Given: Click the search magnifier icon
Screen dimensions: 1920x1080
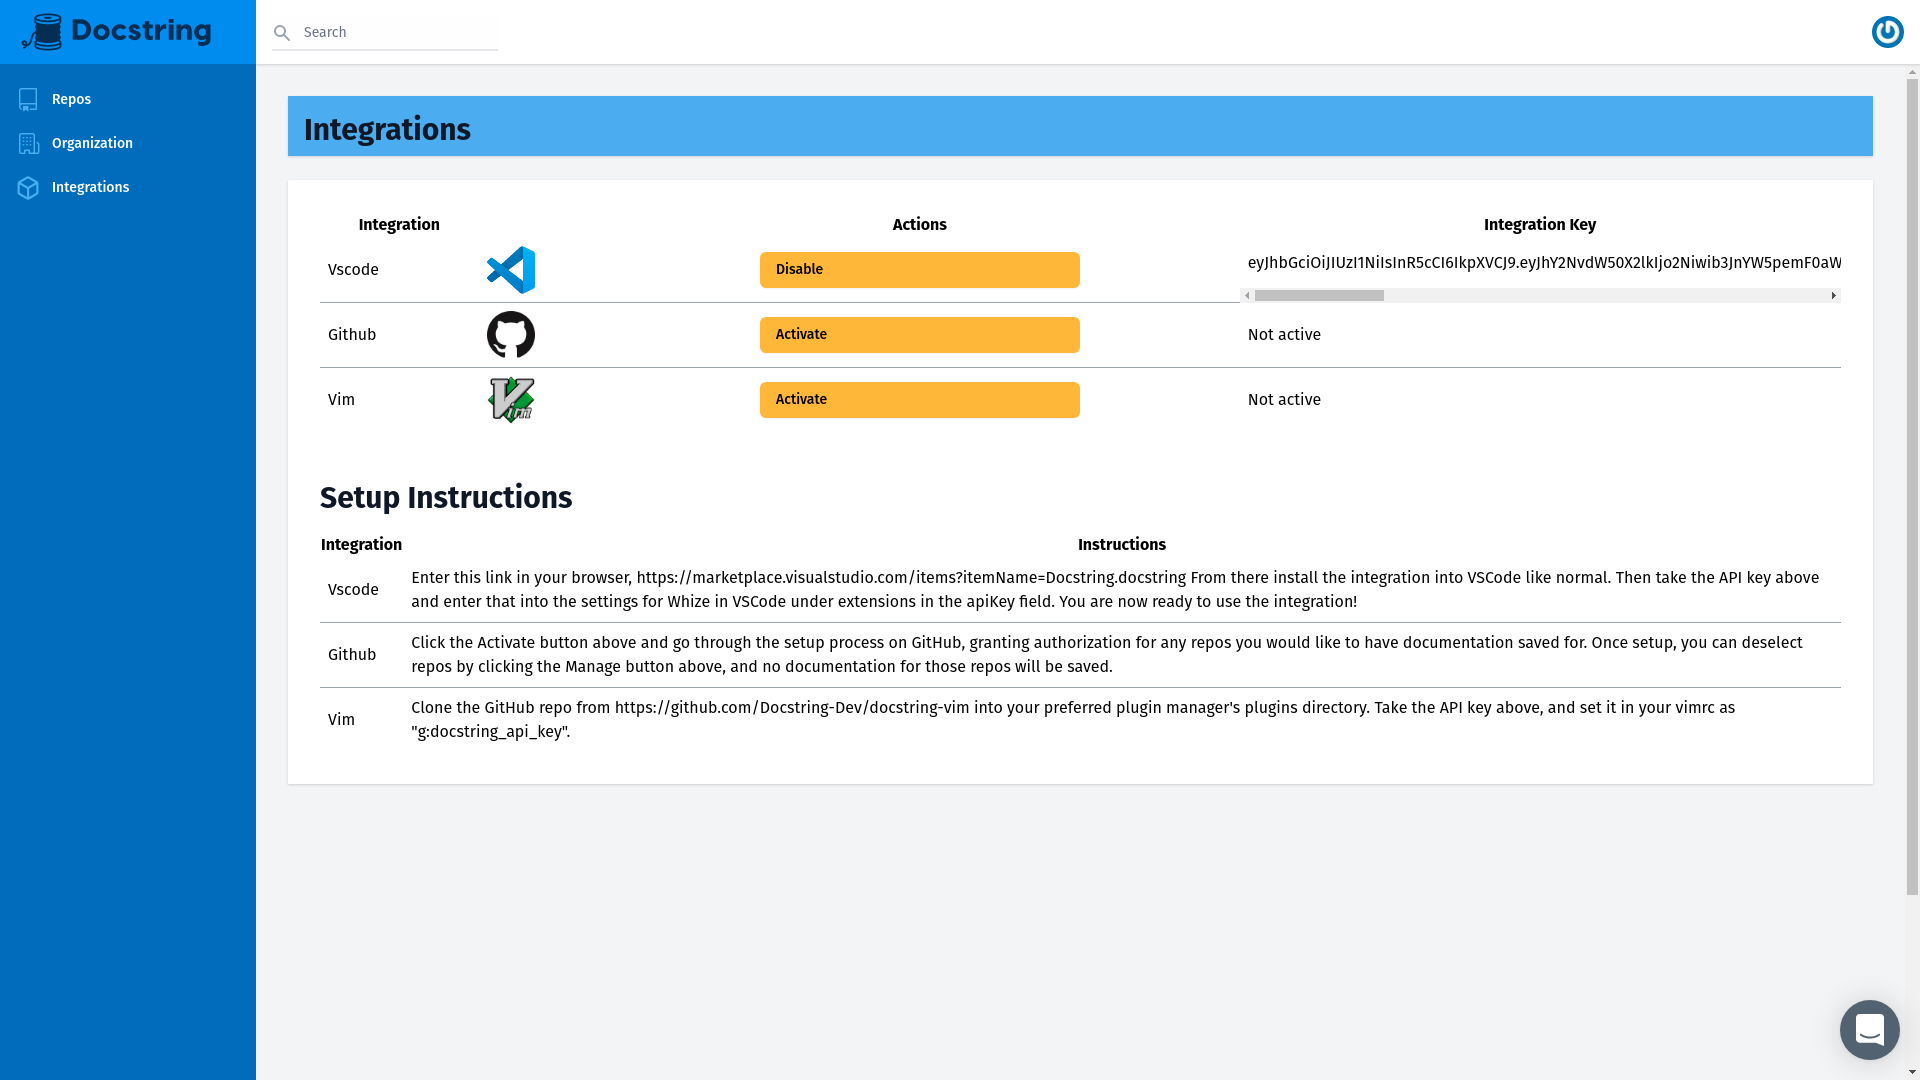Looking at the screenshot, I should coord(282,33).
